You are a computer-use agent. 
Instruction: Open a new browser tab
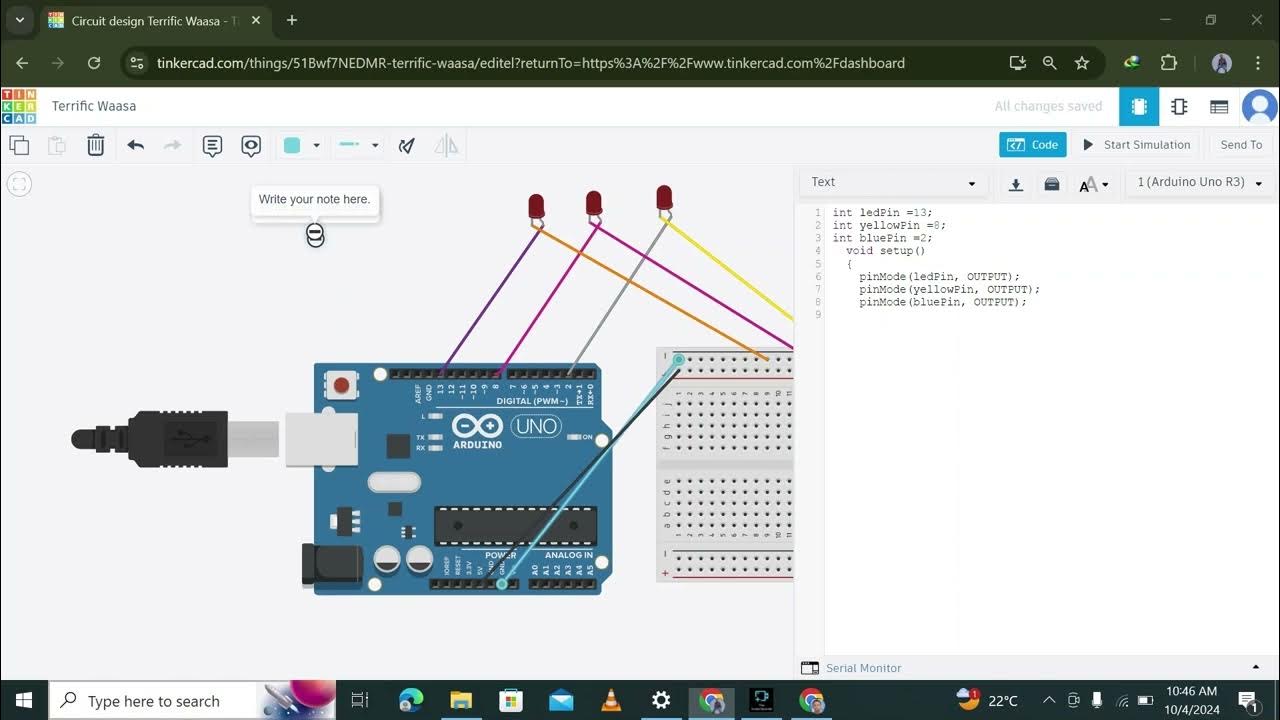pos(292,20)
